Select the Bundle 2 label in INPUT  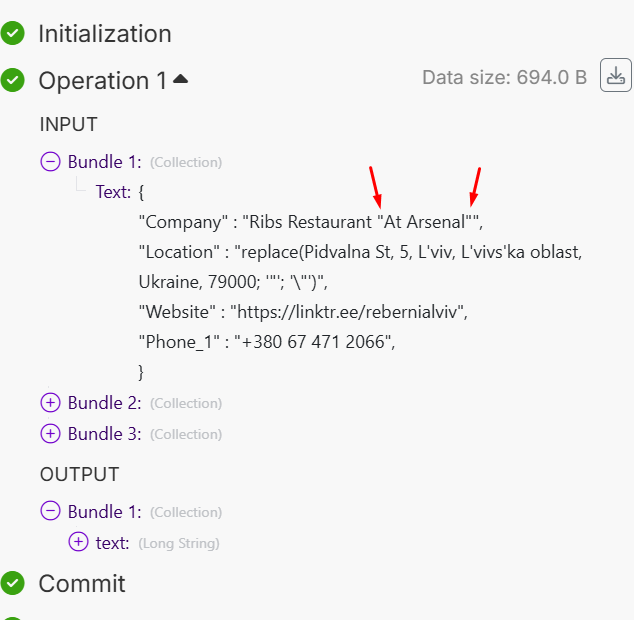coord(104,403)
